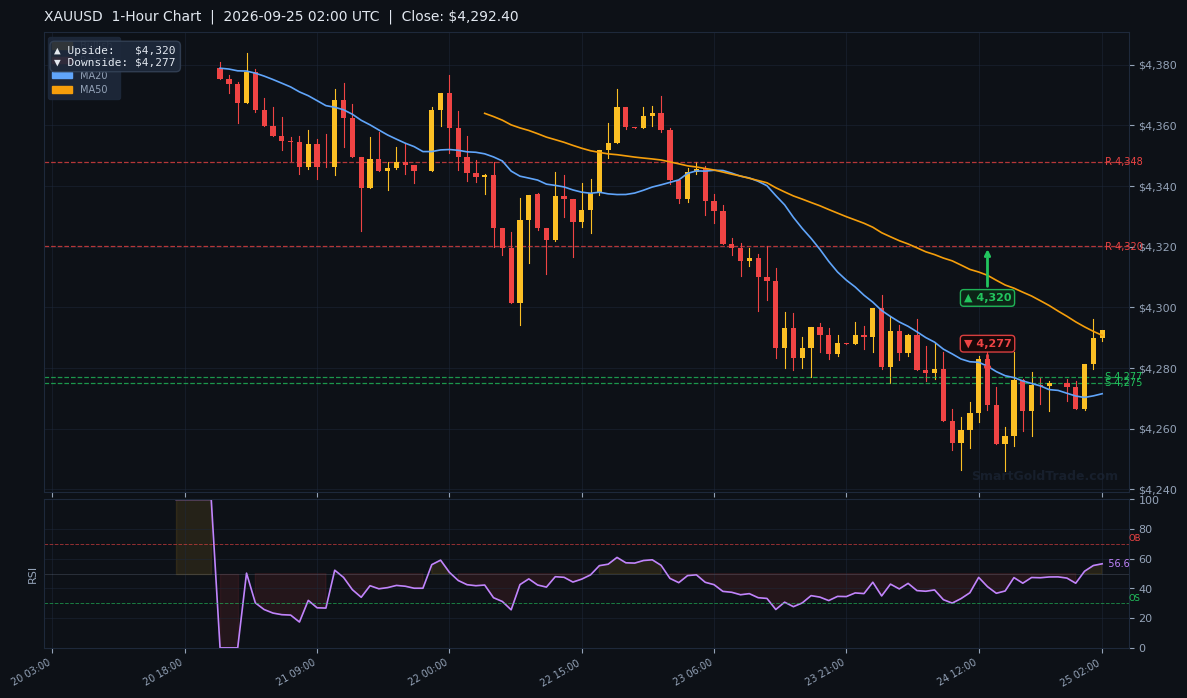1187x698 pixels.
Task: Click the '23 21:00' time axis label
Action: [826, 671]
